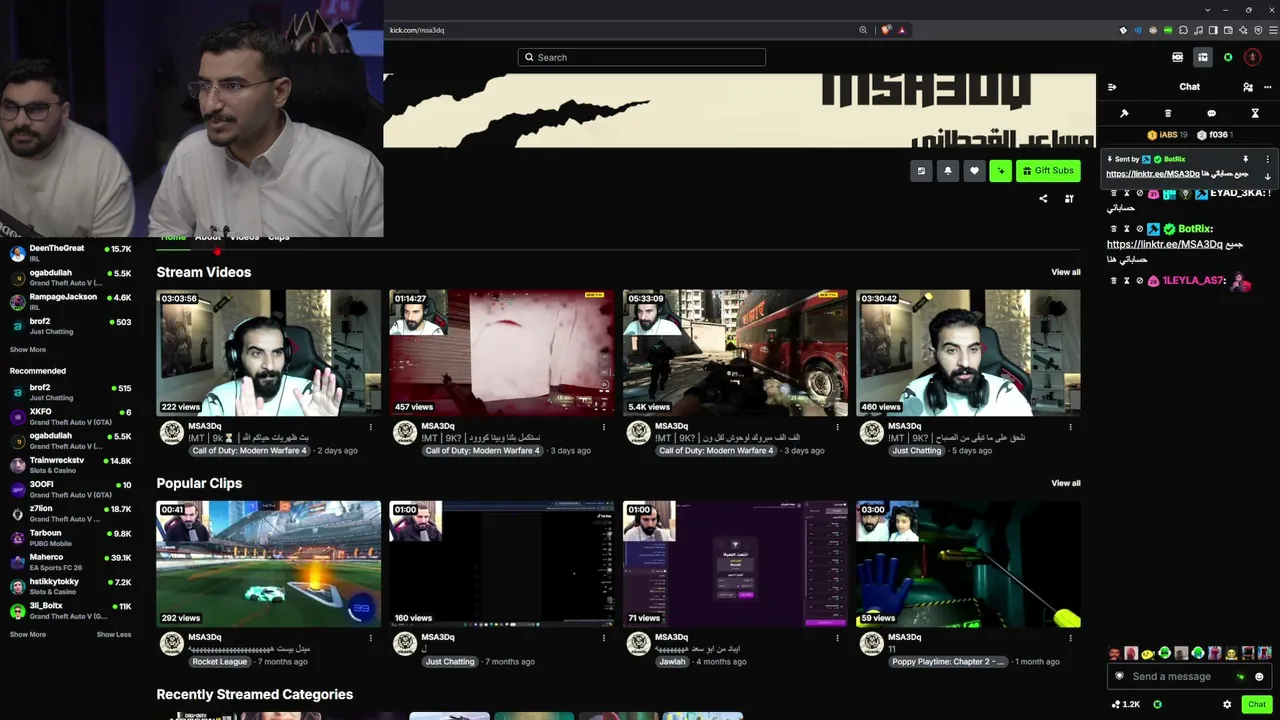View all Popular Clips
The width and height of the screenshot is (1280, 720).
1066,483
